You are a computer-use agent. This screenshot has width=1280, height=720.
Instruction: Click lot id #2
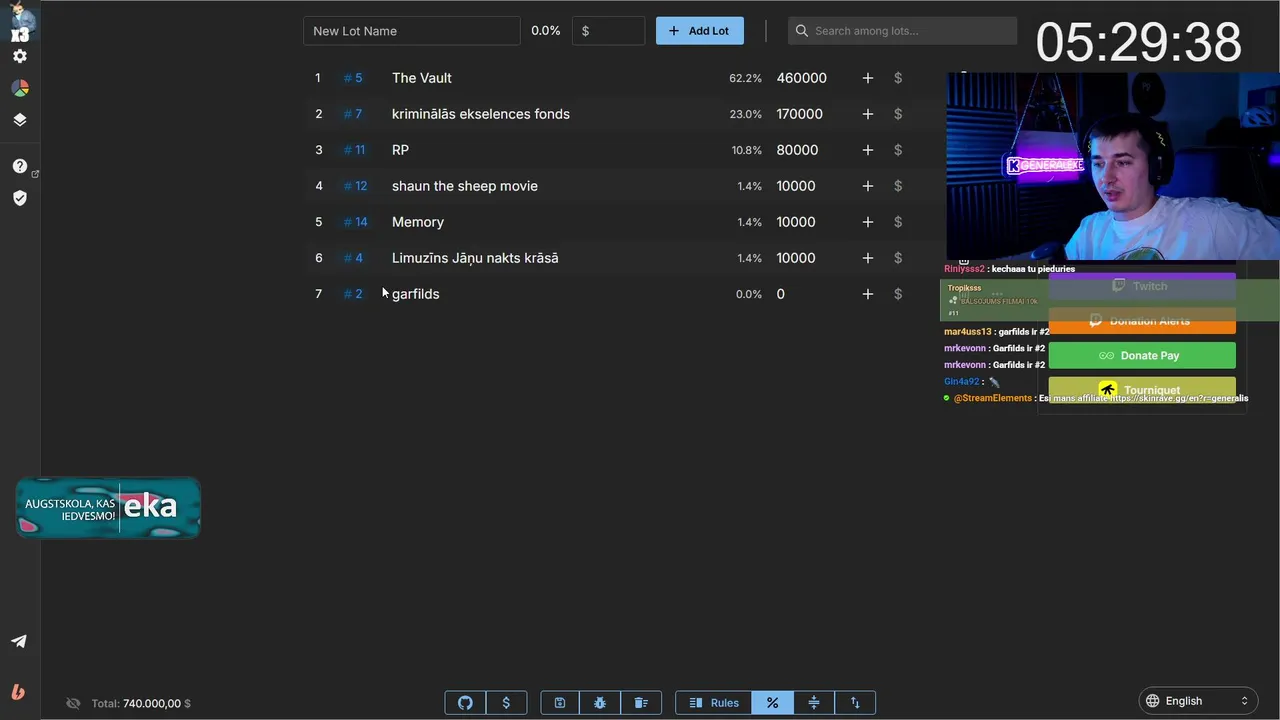coord(353,294)
